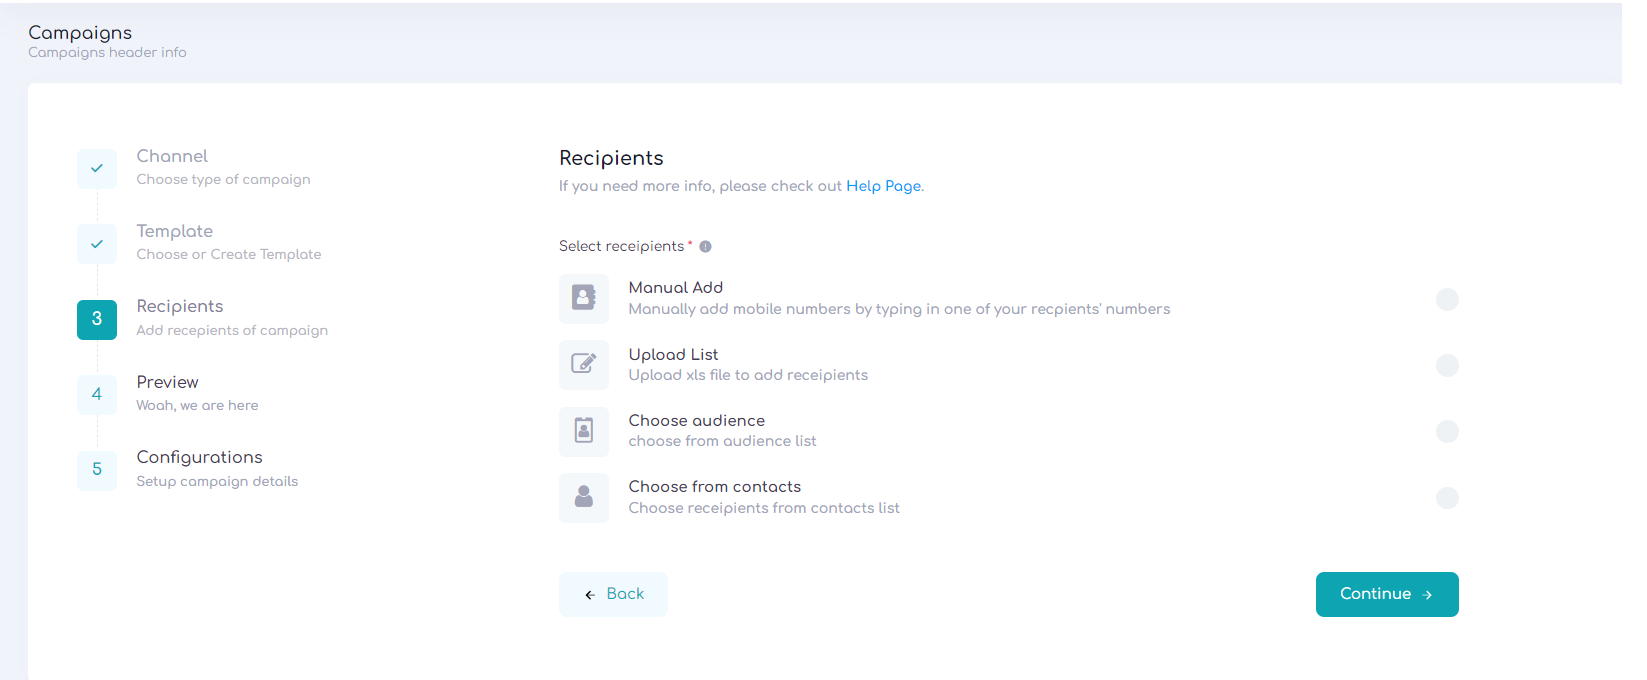Click the Template step checkmark icon

click(97, 244)
